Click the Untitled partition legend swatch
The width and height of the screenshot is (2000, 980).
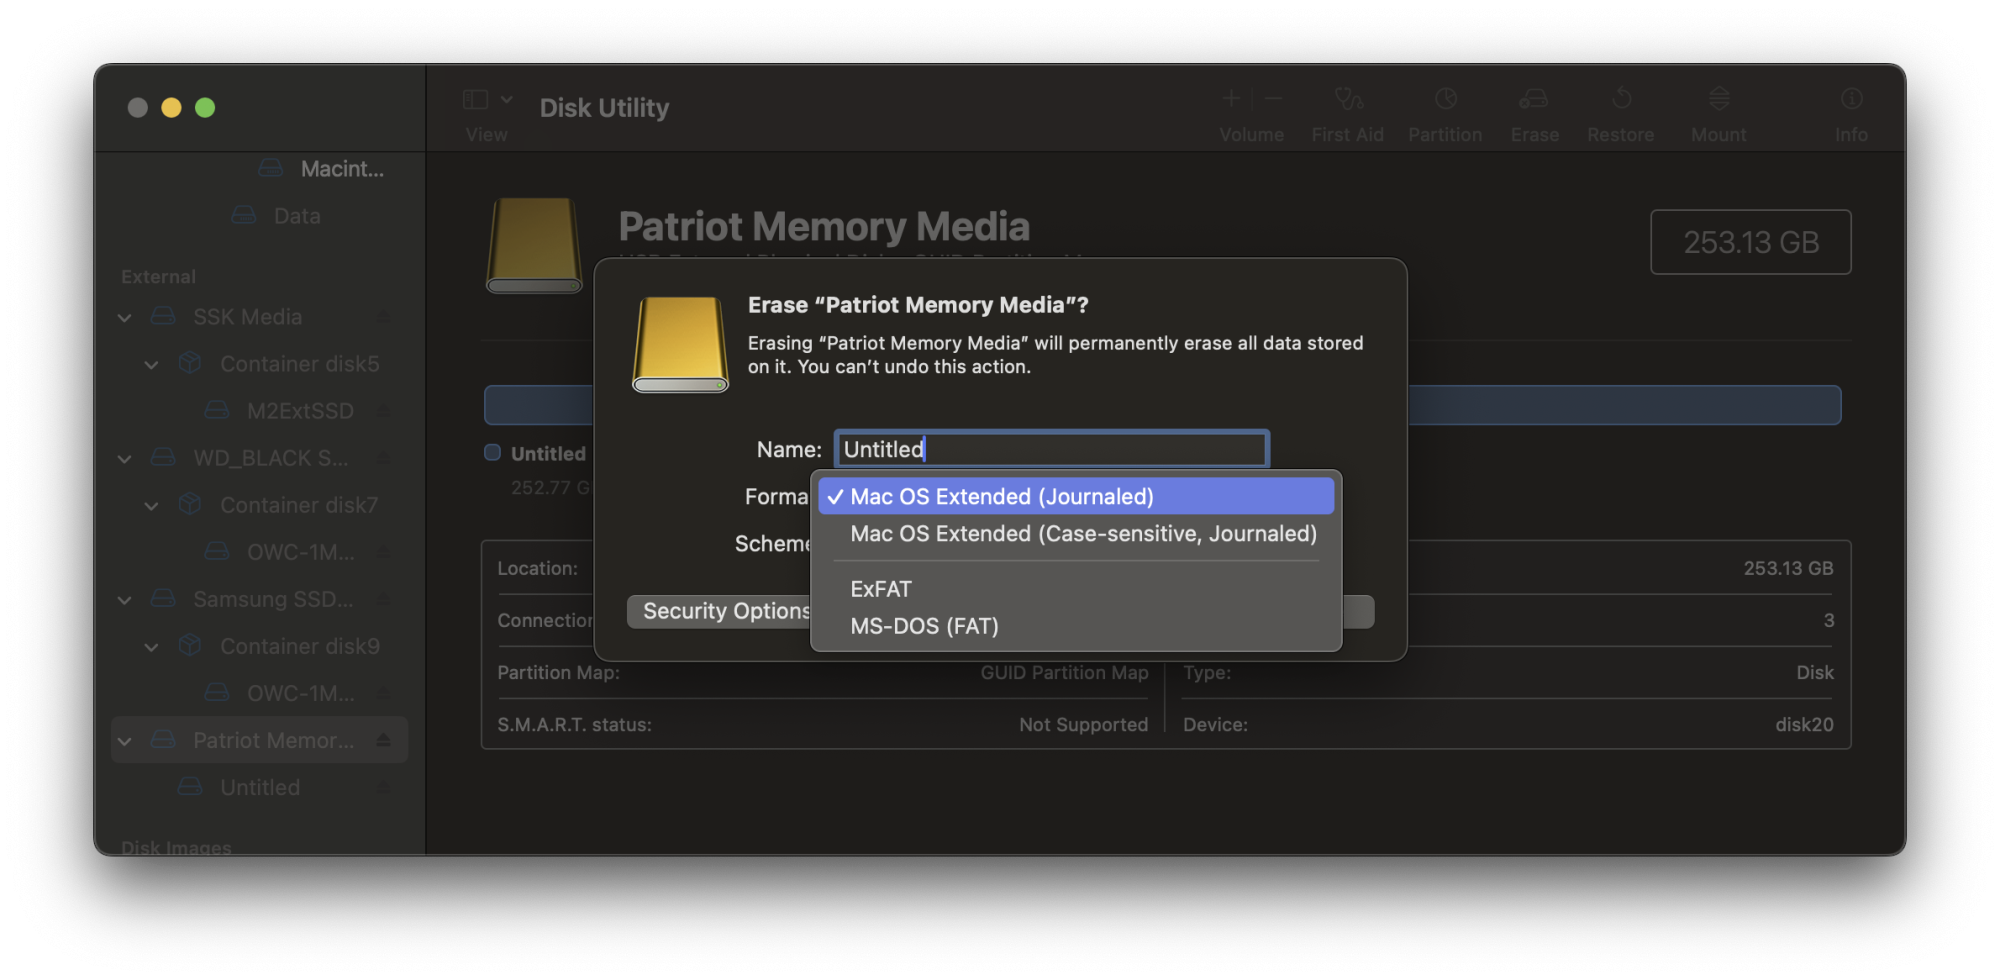[492, 452]
